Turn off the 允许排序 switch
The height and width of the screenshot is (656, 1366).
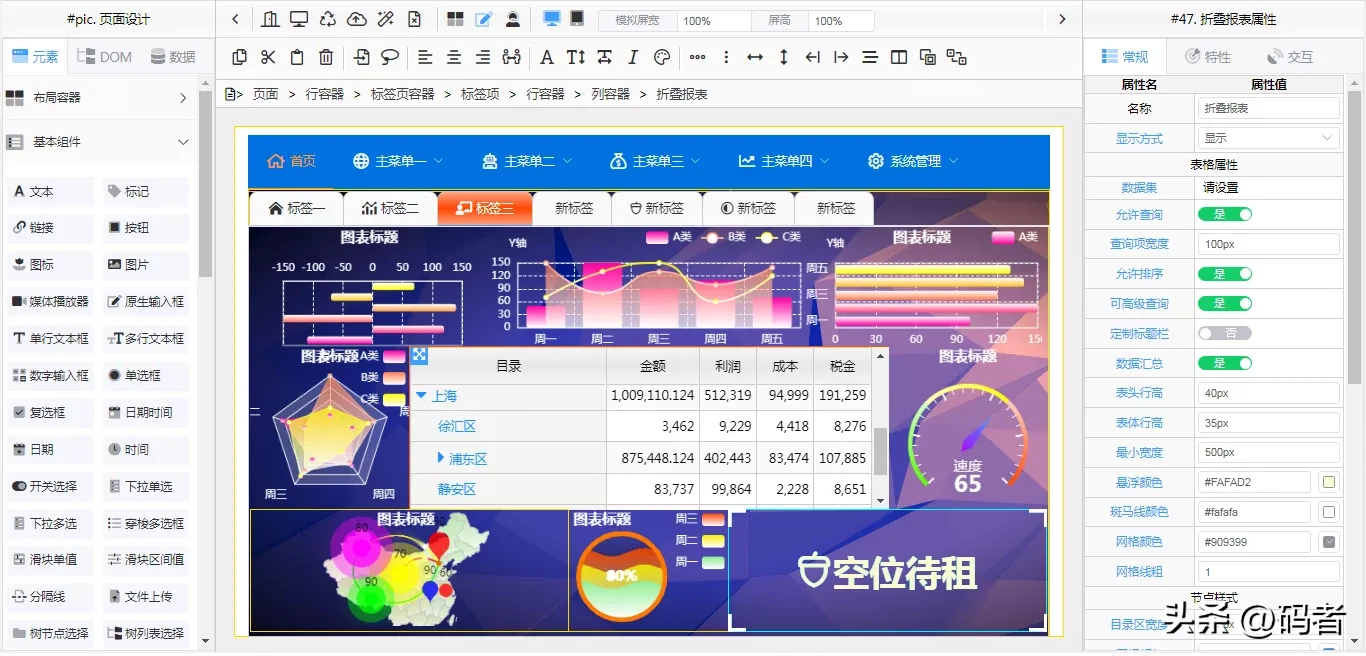tap(1224, 273)
